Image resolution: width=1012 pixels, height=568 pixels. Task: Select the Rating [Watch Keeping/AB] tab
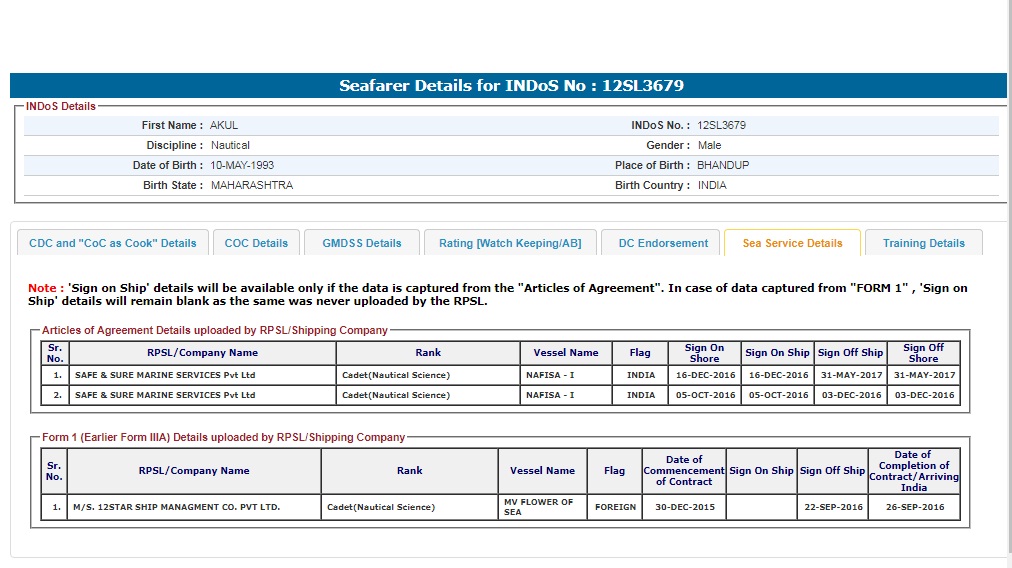[x=510, y=243]
